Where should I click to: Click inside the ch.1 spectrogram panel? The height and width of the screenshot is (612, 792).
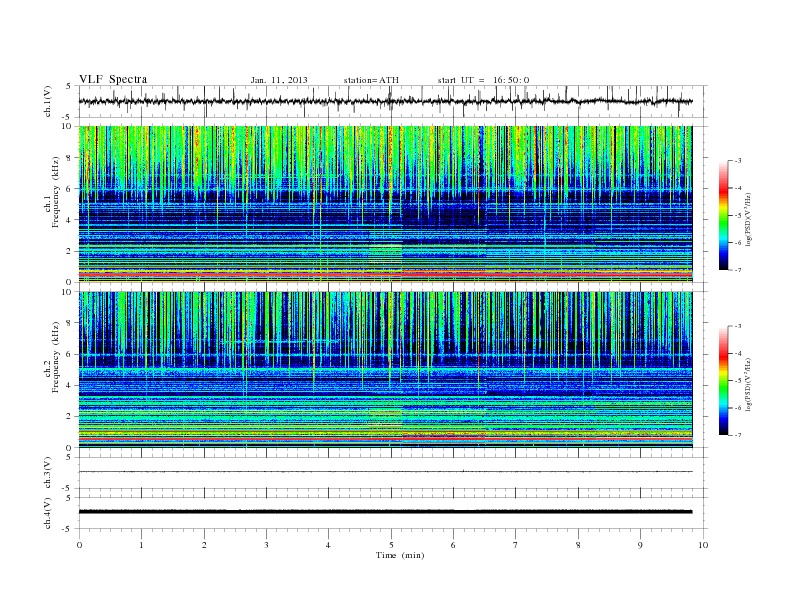[385, 204]
